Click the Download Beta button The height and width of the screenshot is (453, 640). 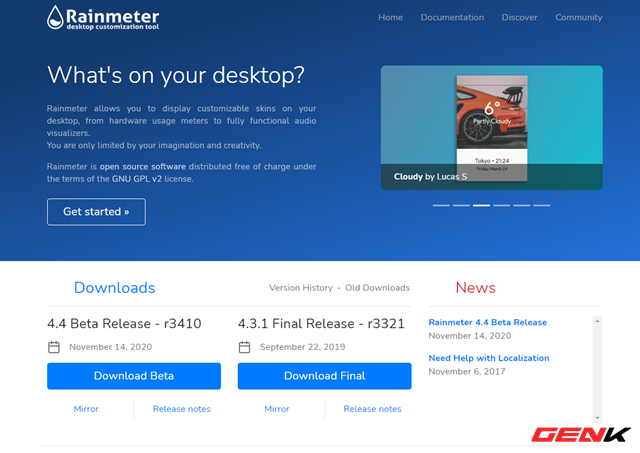[134, 376]
